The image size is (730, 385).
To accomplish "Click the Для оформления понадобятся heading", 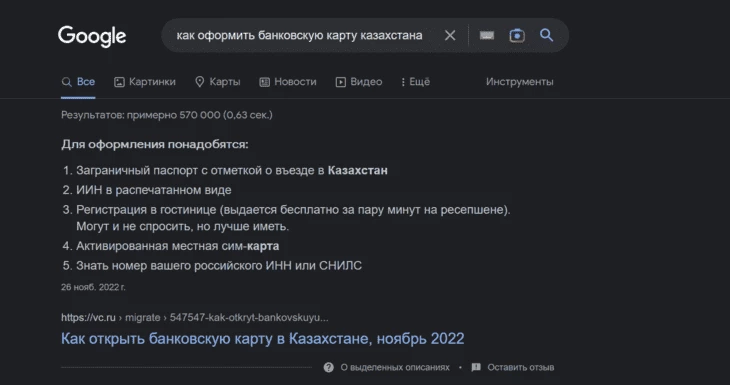I will point(155,144).
